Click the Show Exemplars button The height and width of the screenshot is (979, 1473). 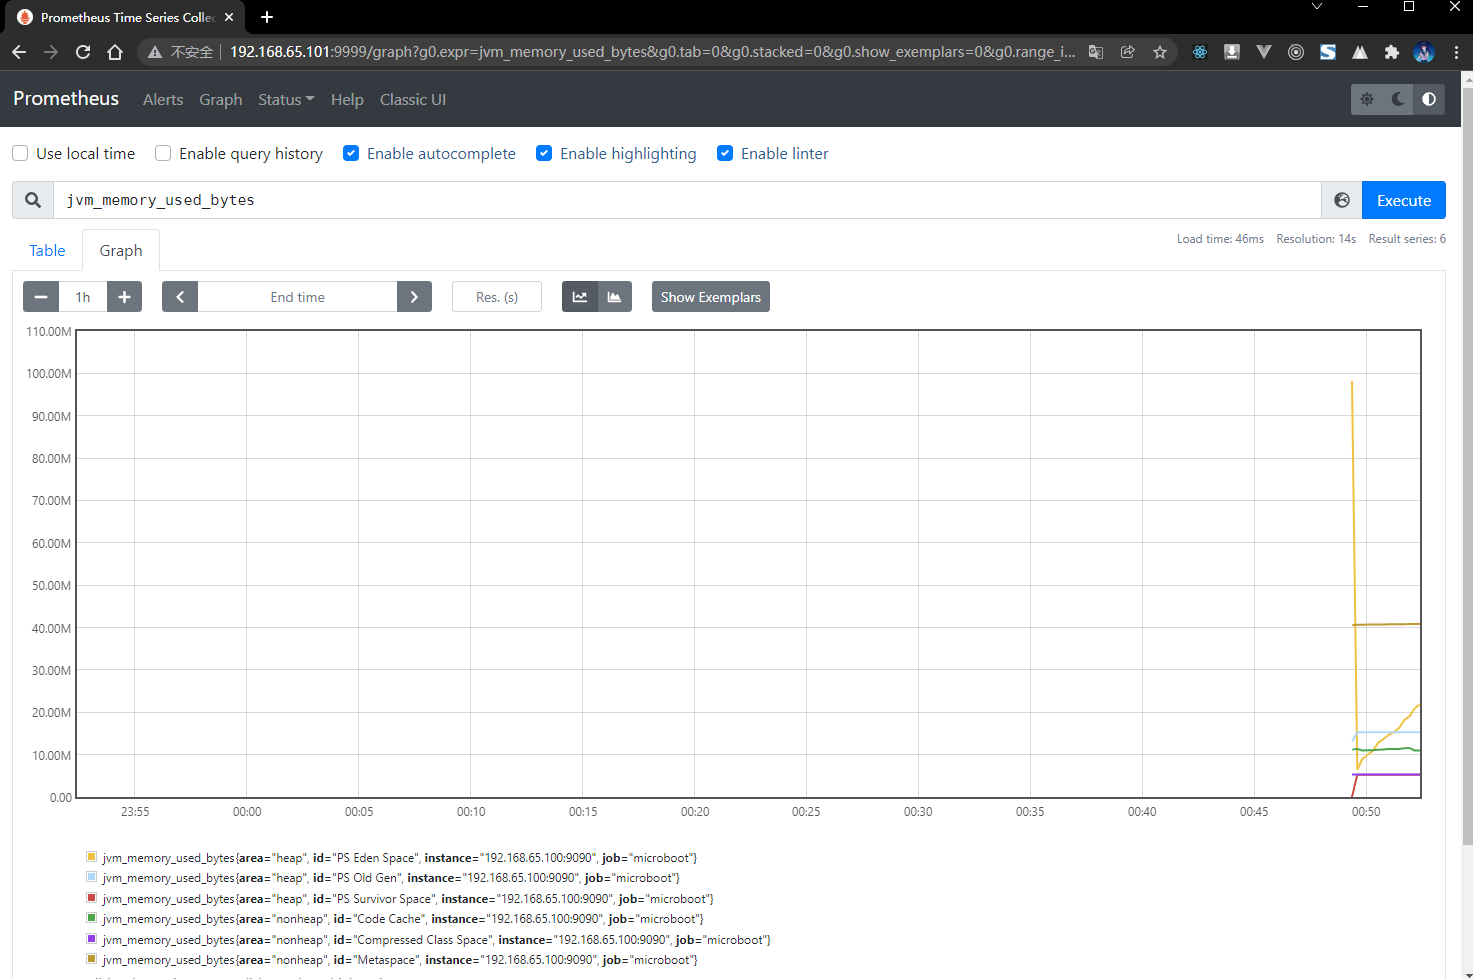pyautogui.click(x=711, y=297)
